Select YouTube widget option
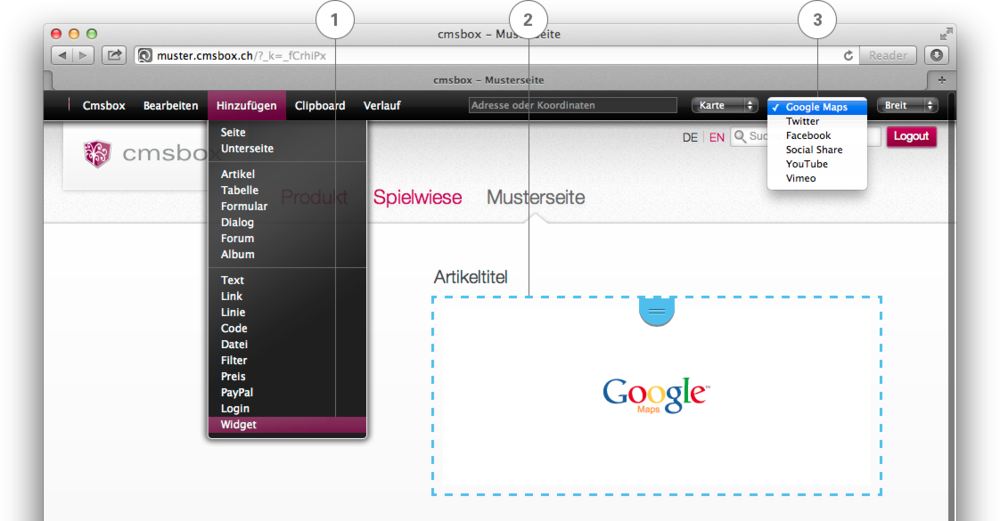The width and height of the screenshot is (1000, 521). pos(817,164)
